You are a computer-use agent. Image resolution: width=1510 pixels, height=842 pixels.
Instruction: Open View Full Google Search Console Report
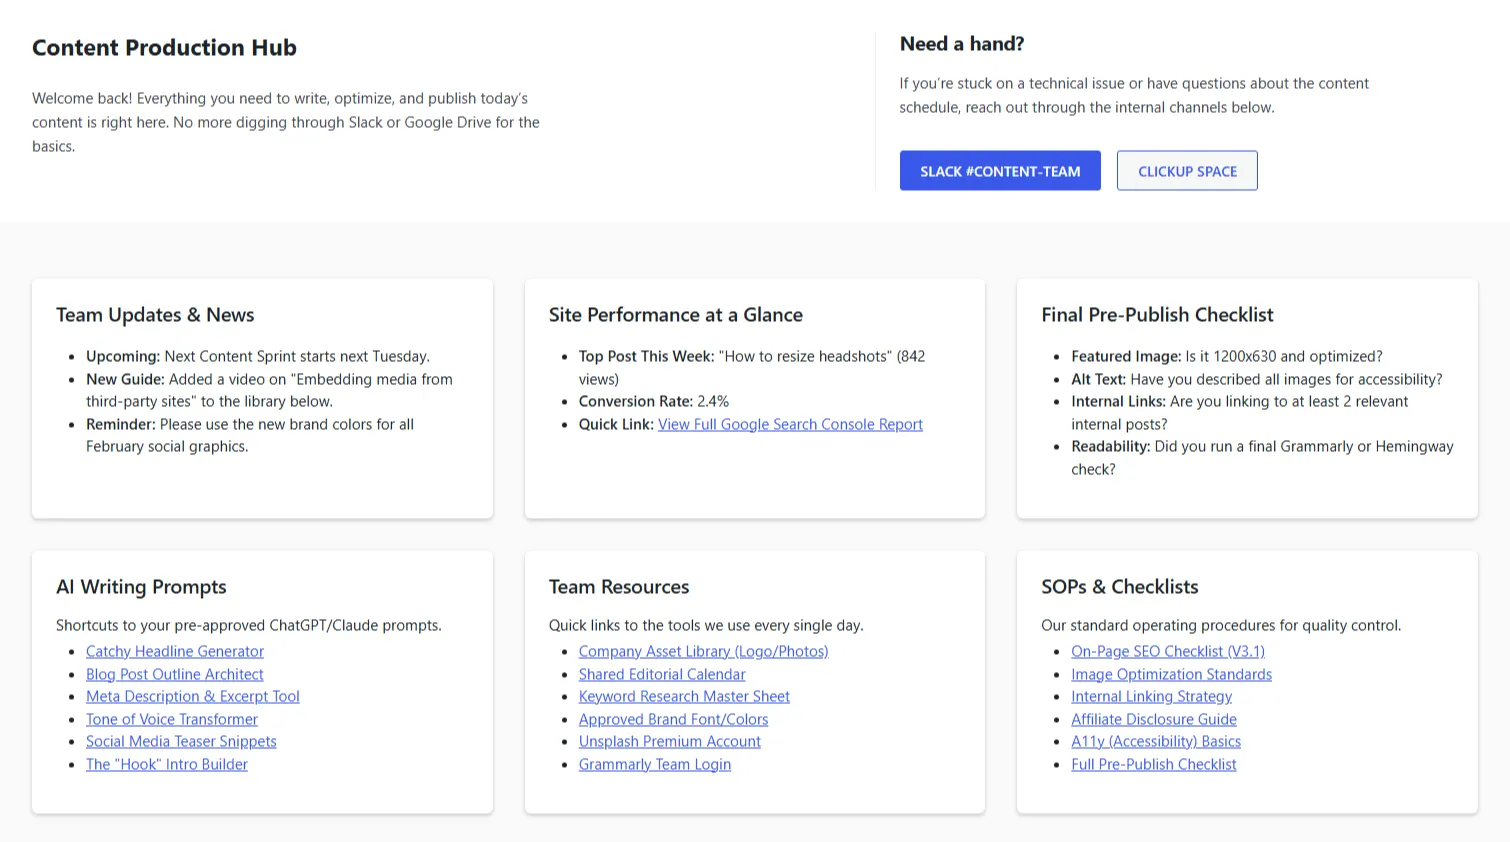click(x=790, y=424)
